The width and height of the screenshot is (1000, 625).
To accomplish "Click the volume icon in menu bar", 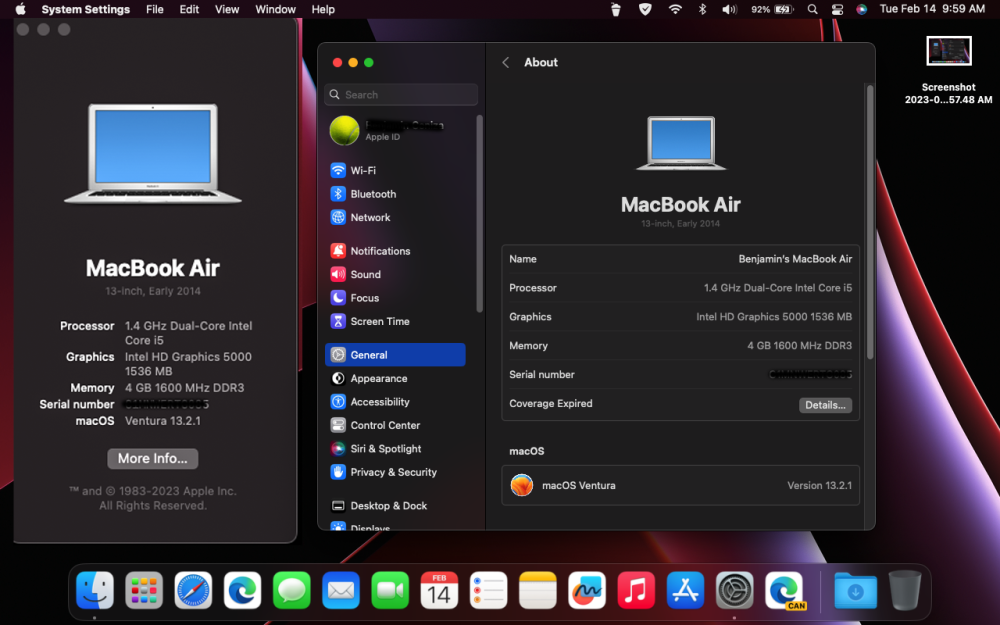I will click(x=729, y=10).
